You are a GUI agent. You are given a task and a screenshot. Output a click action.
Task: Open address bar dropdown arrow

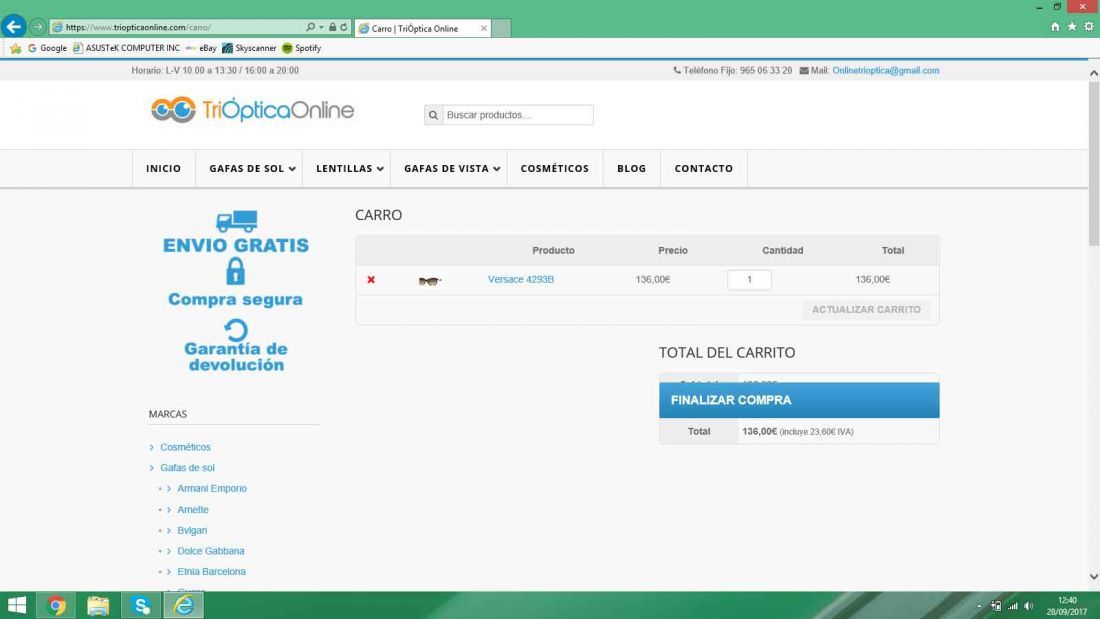321,27
